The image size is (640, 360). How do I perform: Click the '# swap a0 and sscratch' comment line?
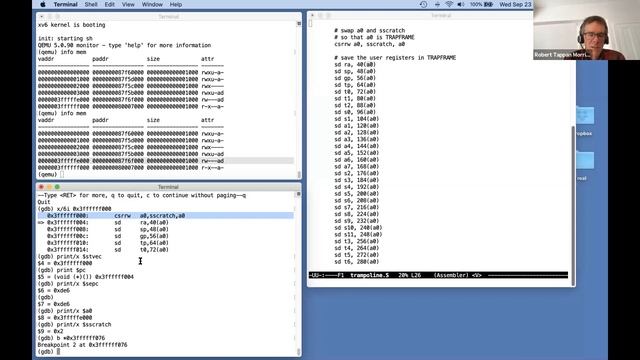coord(370,31)
